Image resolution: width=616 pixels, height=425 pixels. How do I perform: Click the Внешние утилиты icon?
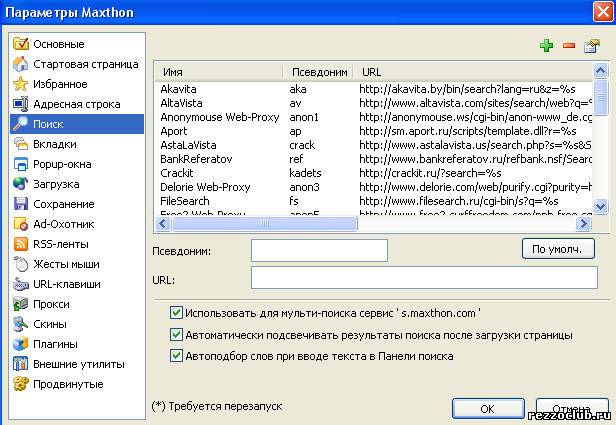coord(21,364)
